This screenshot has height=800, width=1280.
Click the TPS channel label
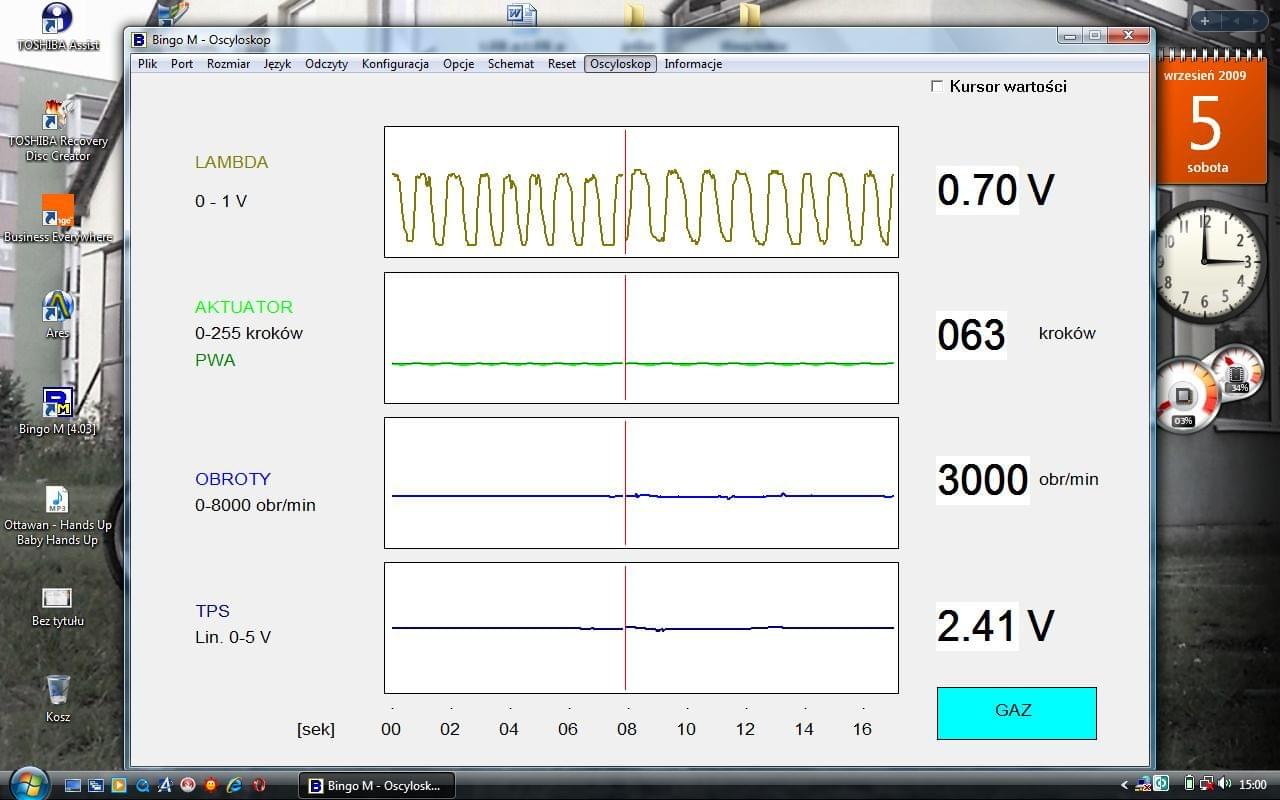[212, 611]
